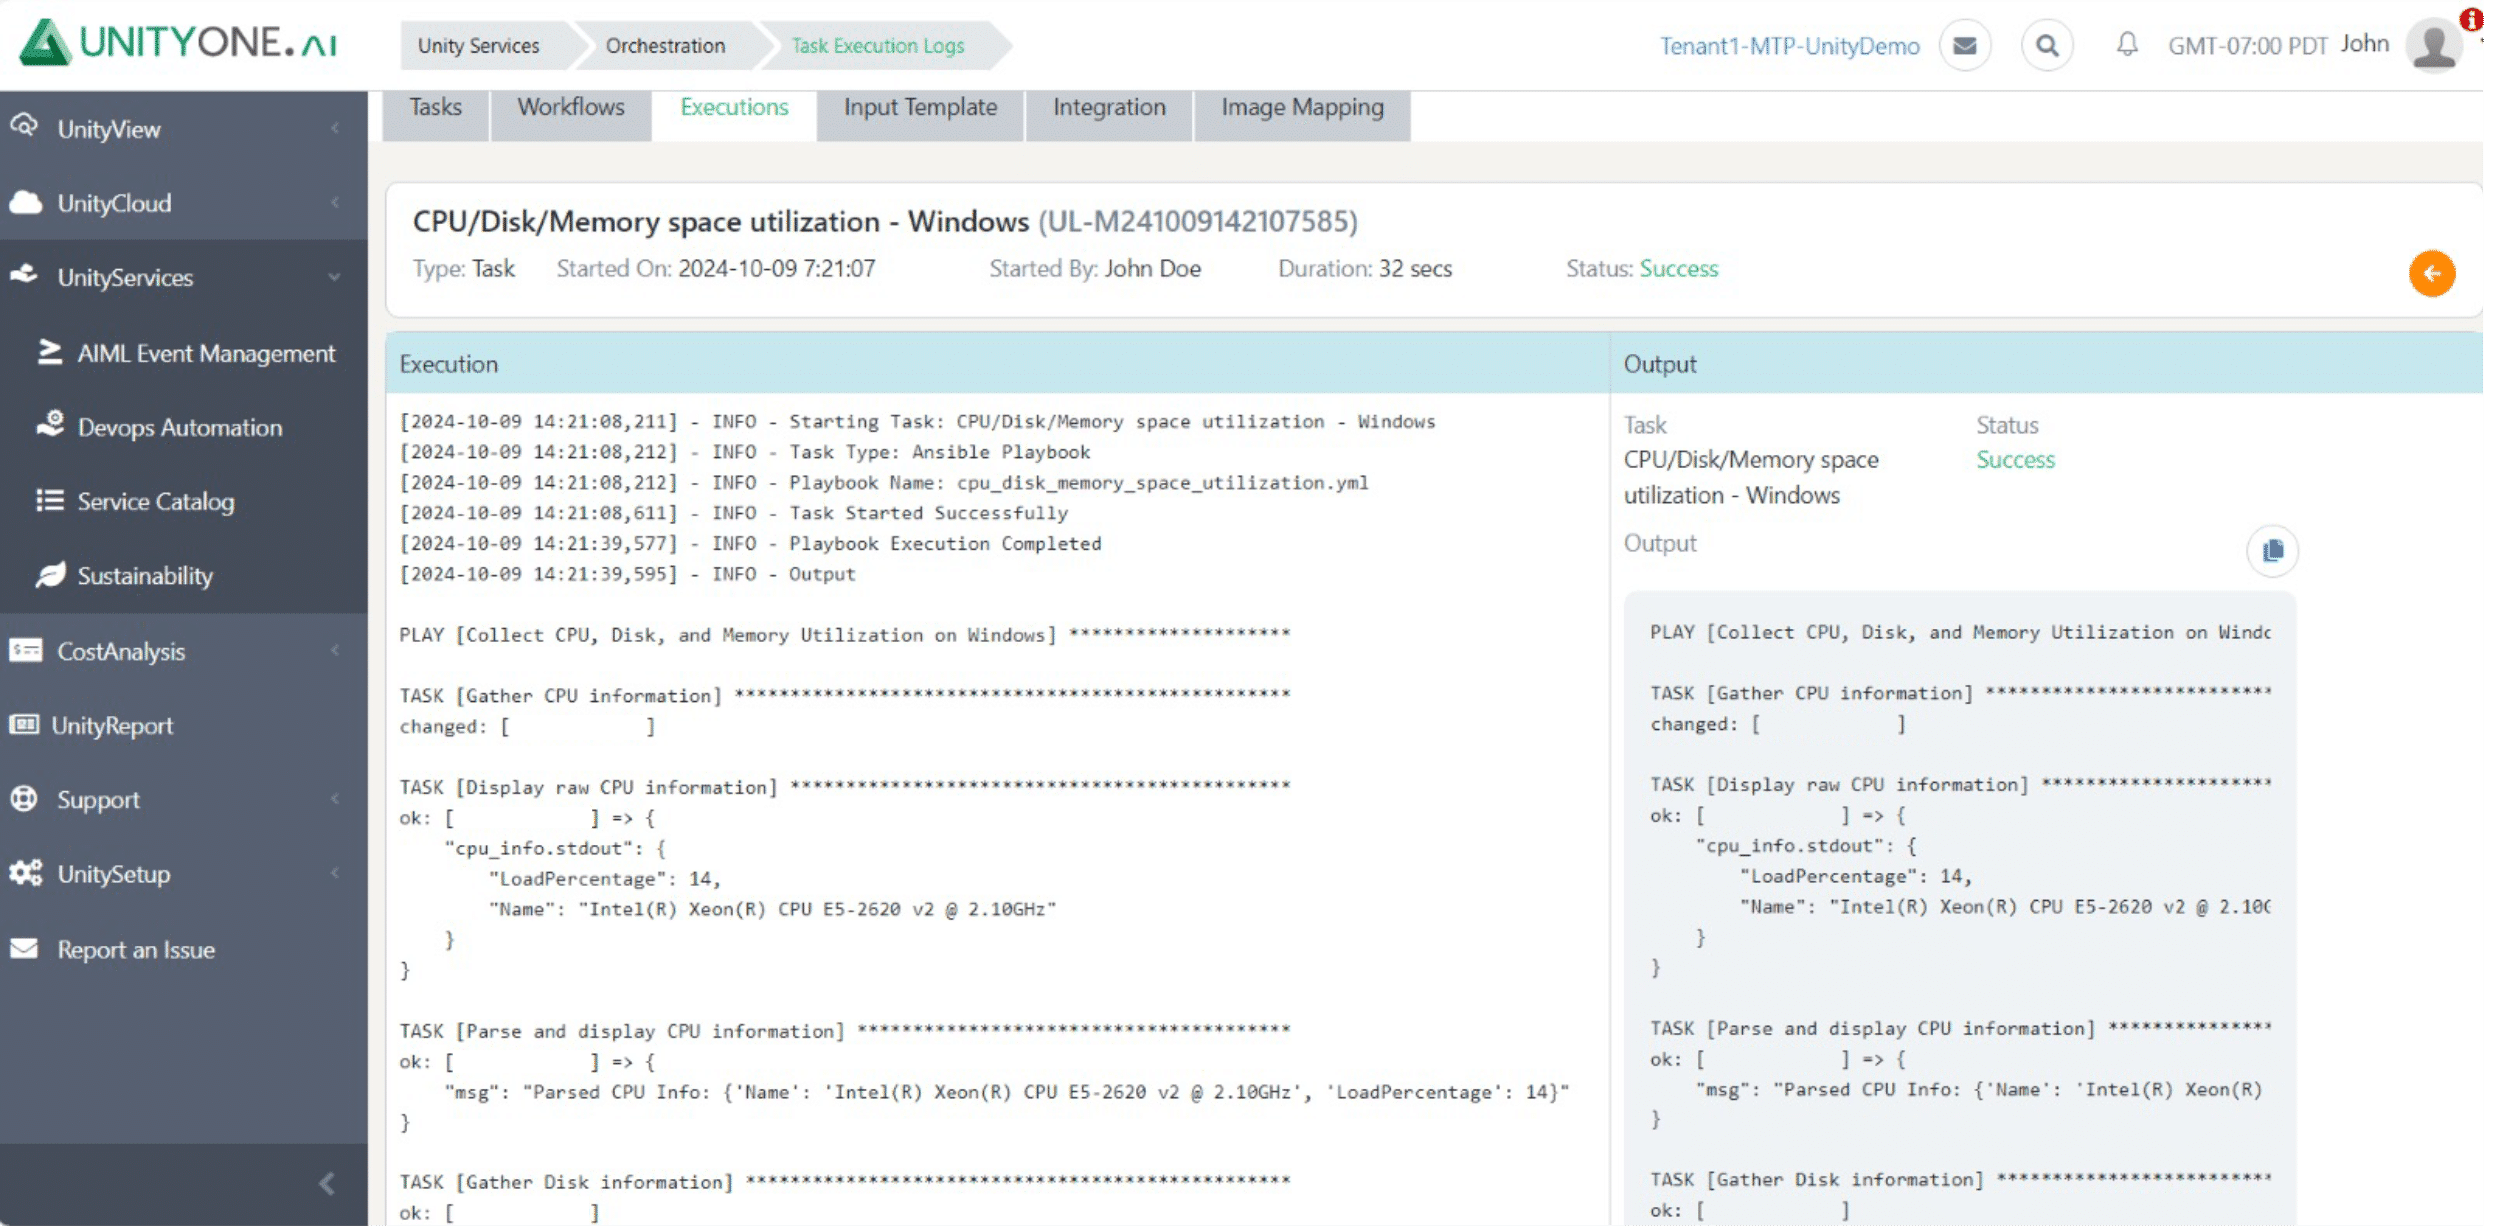Click the red info badge icon
This screenshot has width=2500, height=1227.
pyautogui.click(x=2471, y=19)
